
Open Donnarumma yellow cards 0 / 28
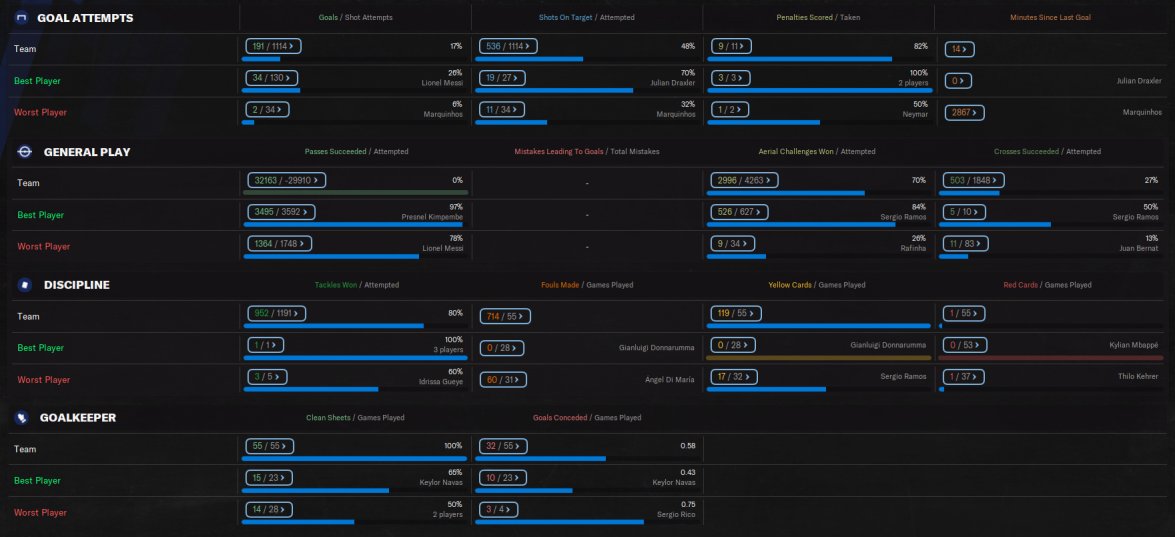pos(733,345)
